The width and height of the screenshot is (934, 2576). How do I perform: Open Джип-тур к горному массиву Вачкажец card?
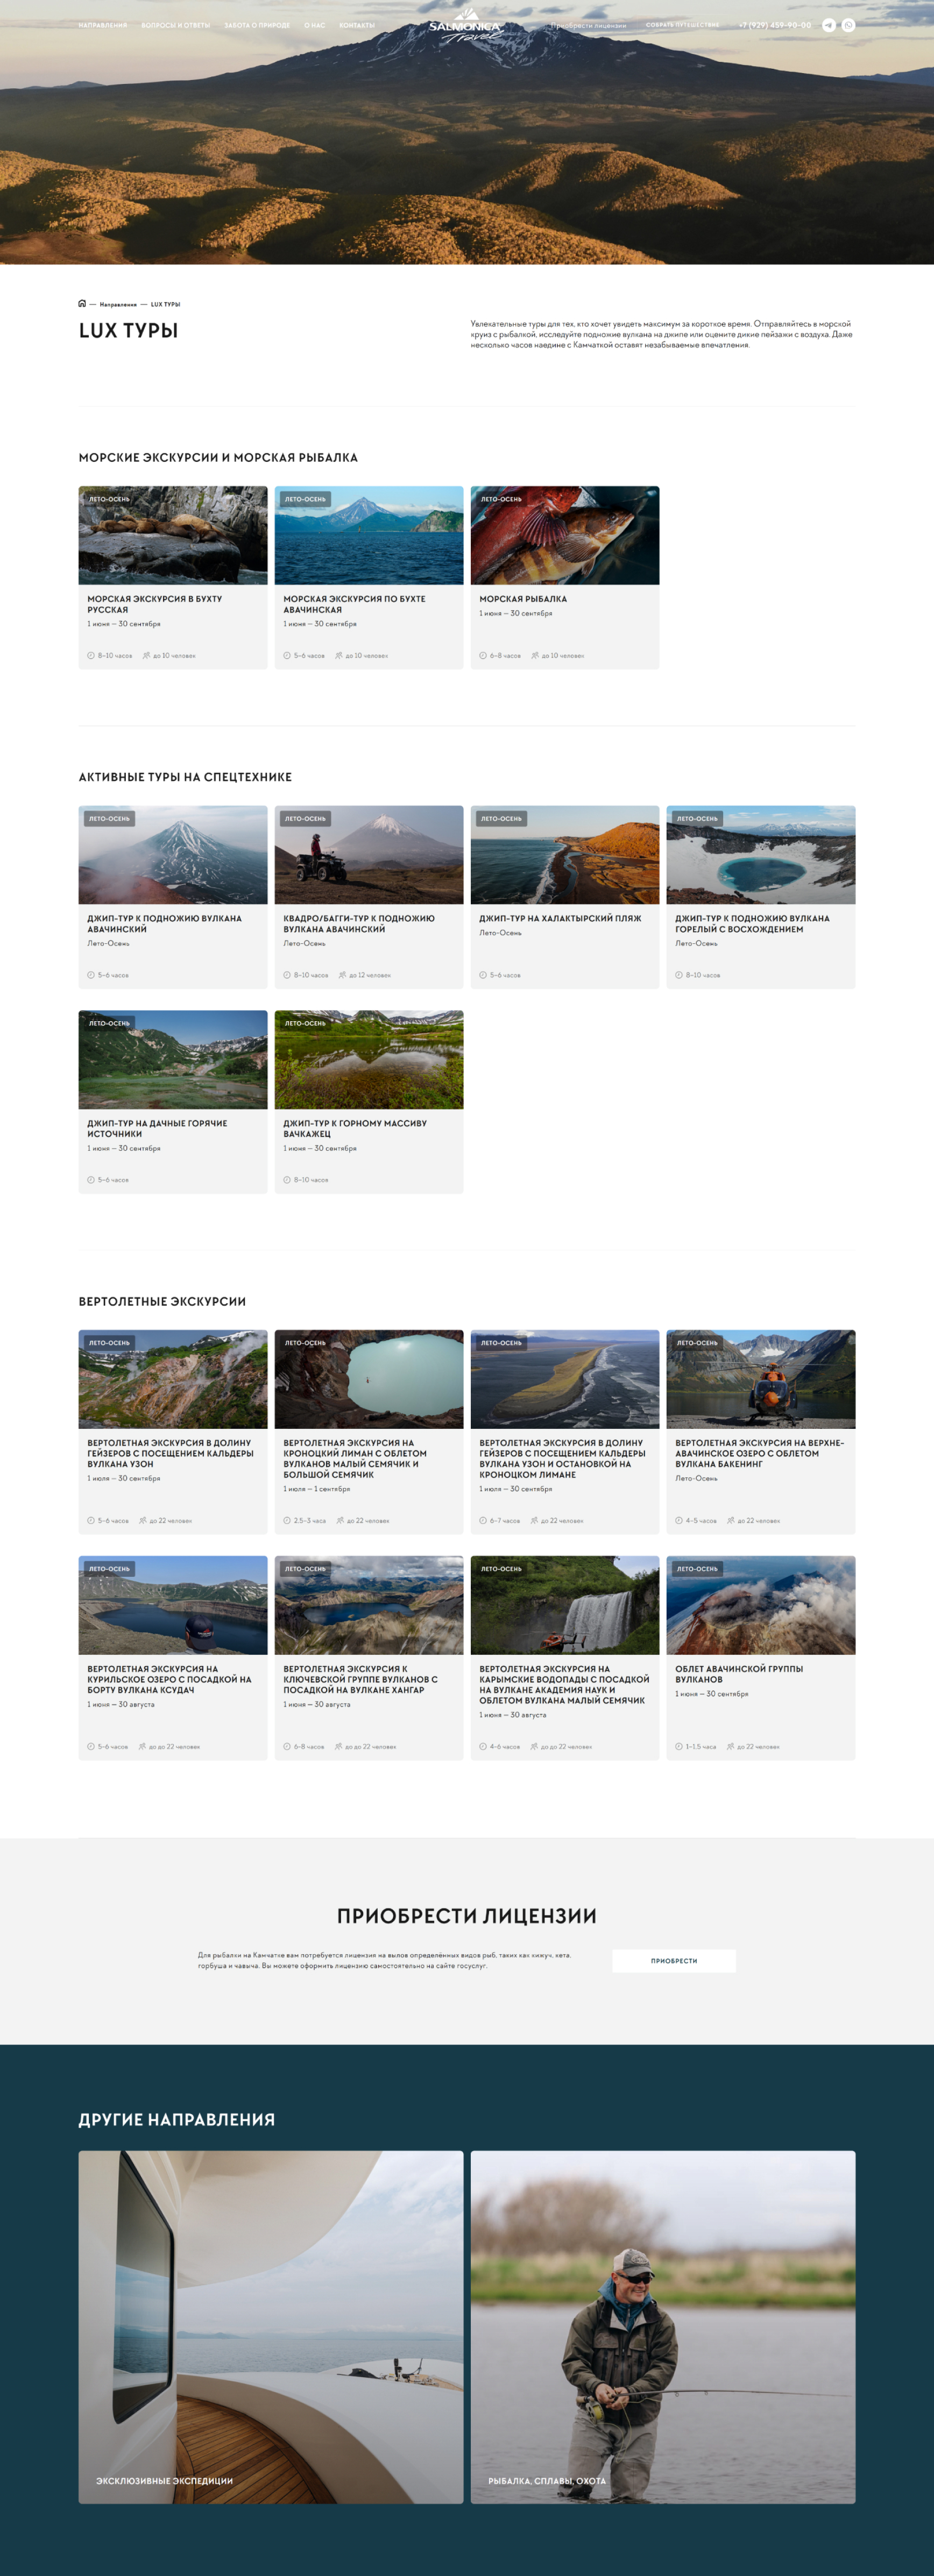point(369,1101)
